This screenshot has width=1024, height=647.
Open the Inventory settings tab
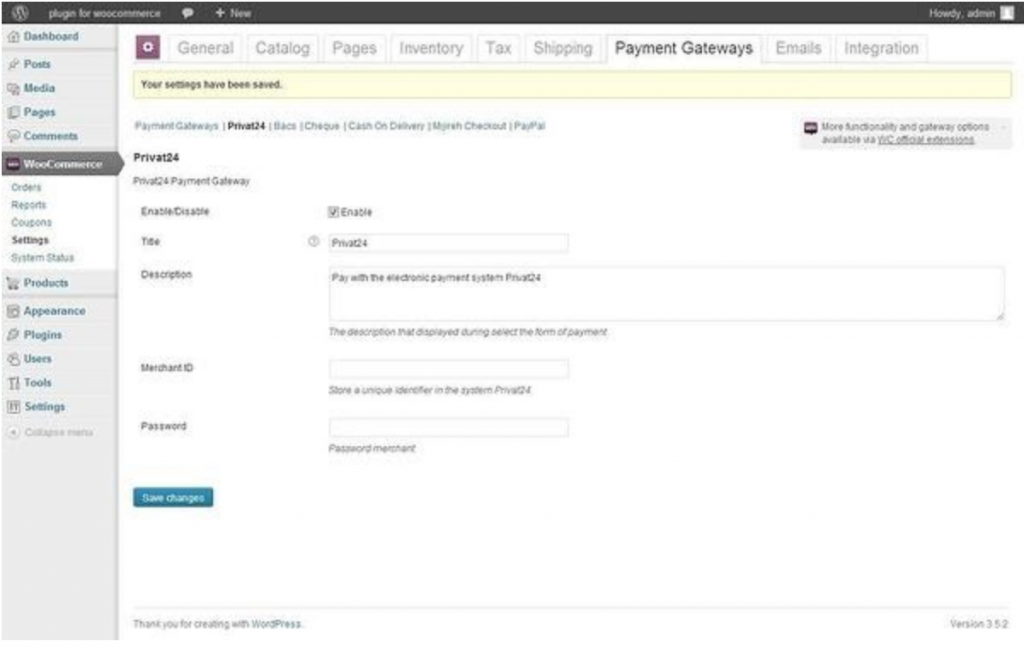click(x=431, y=48)
